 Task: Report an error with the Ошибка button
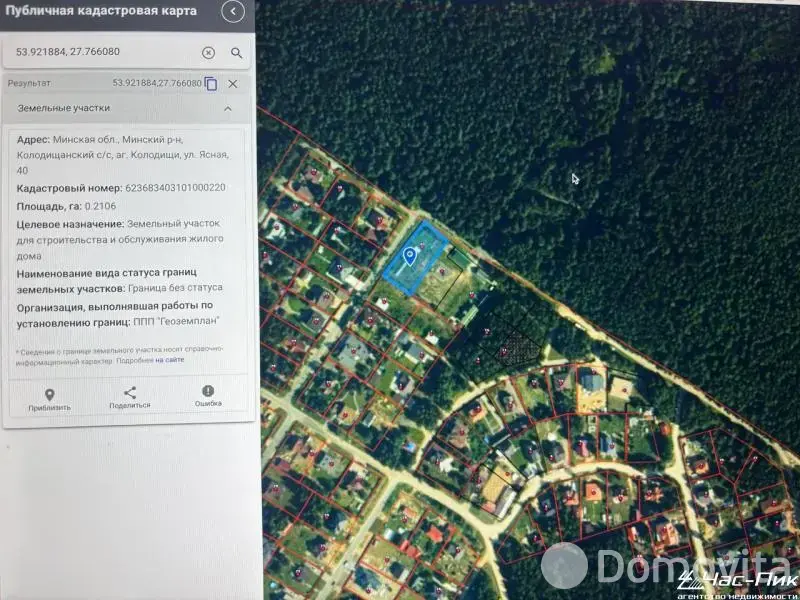(208, 396)
